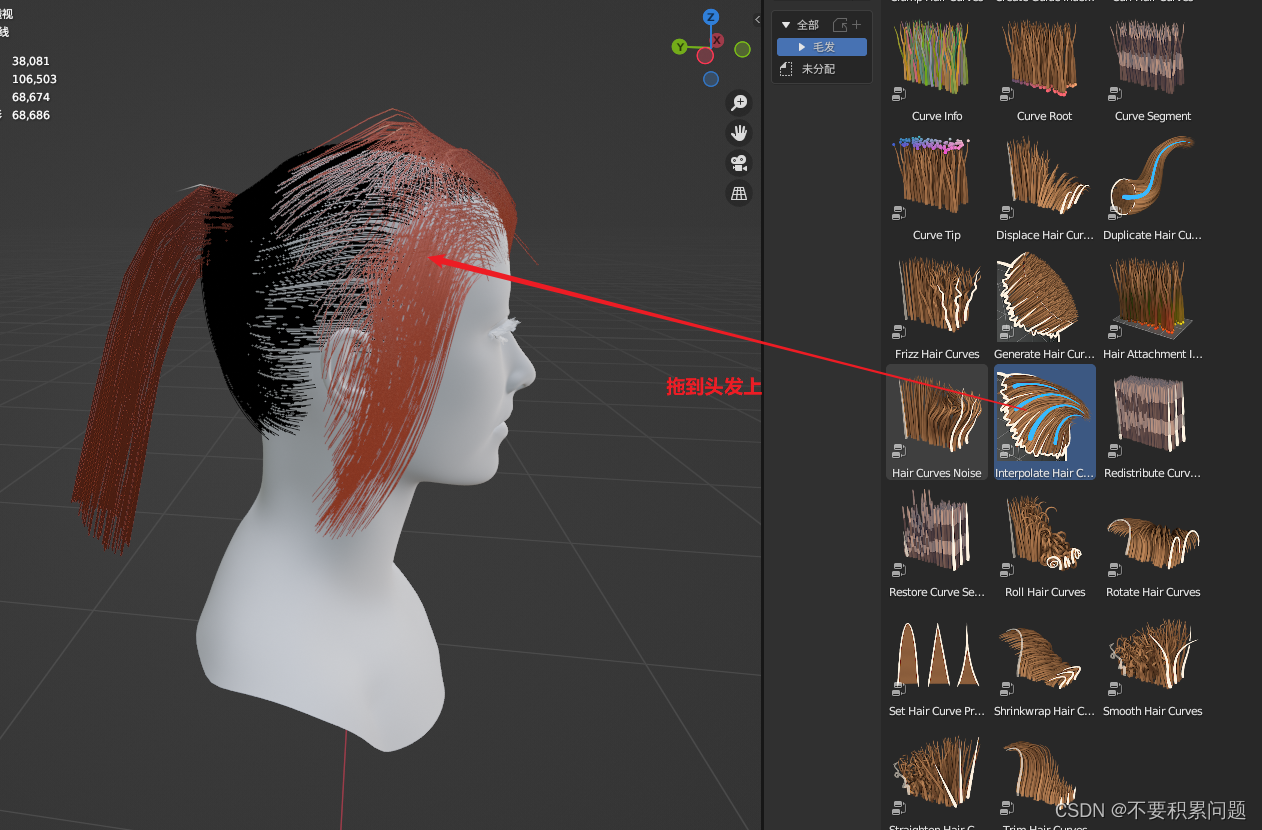Image resolution: width=1262 pixels, height=830 pixels.
Task: Click the hand pan view button
Action: 739,133
